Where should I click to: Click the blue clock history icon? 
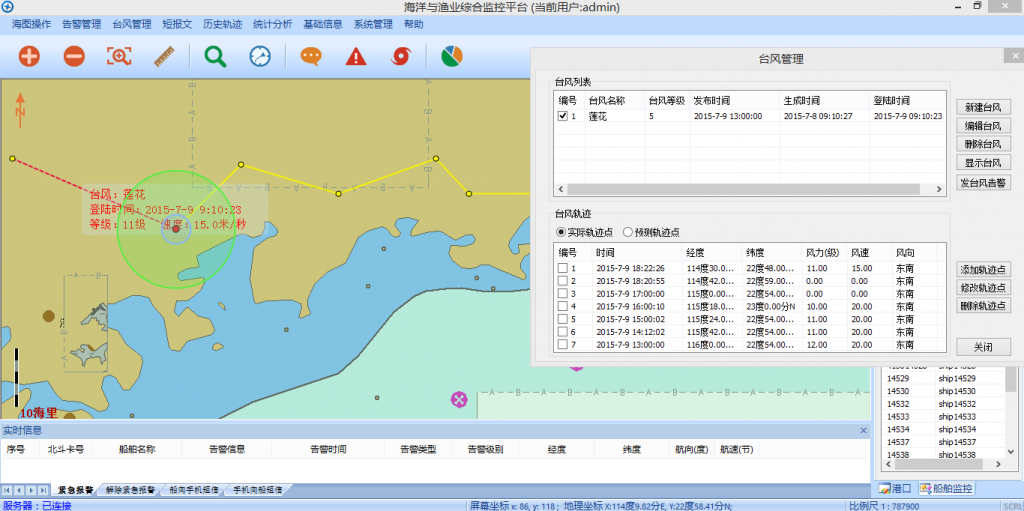point(260,56)
